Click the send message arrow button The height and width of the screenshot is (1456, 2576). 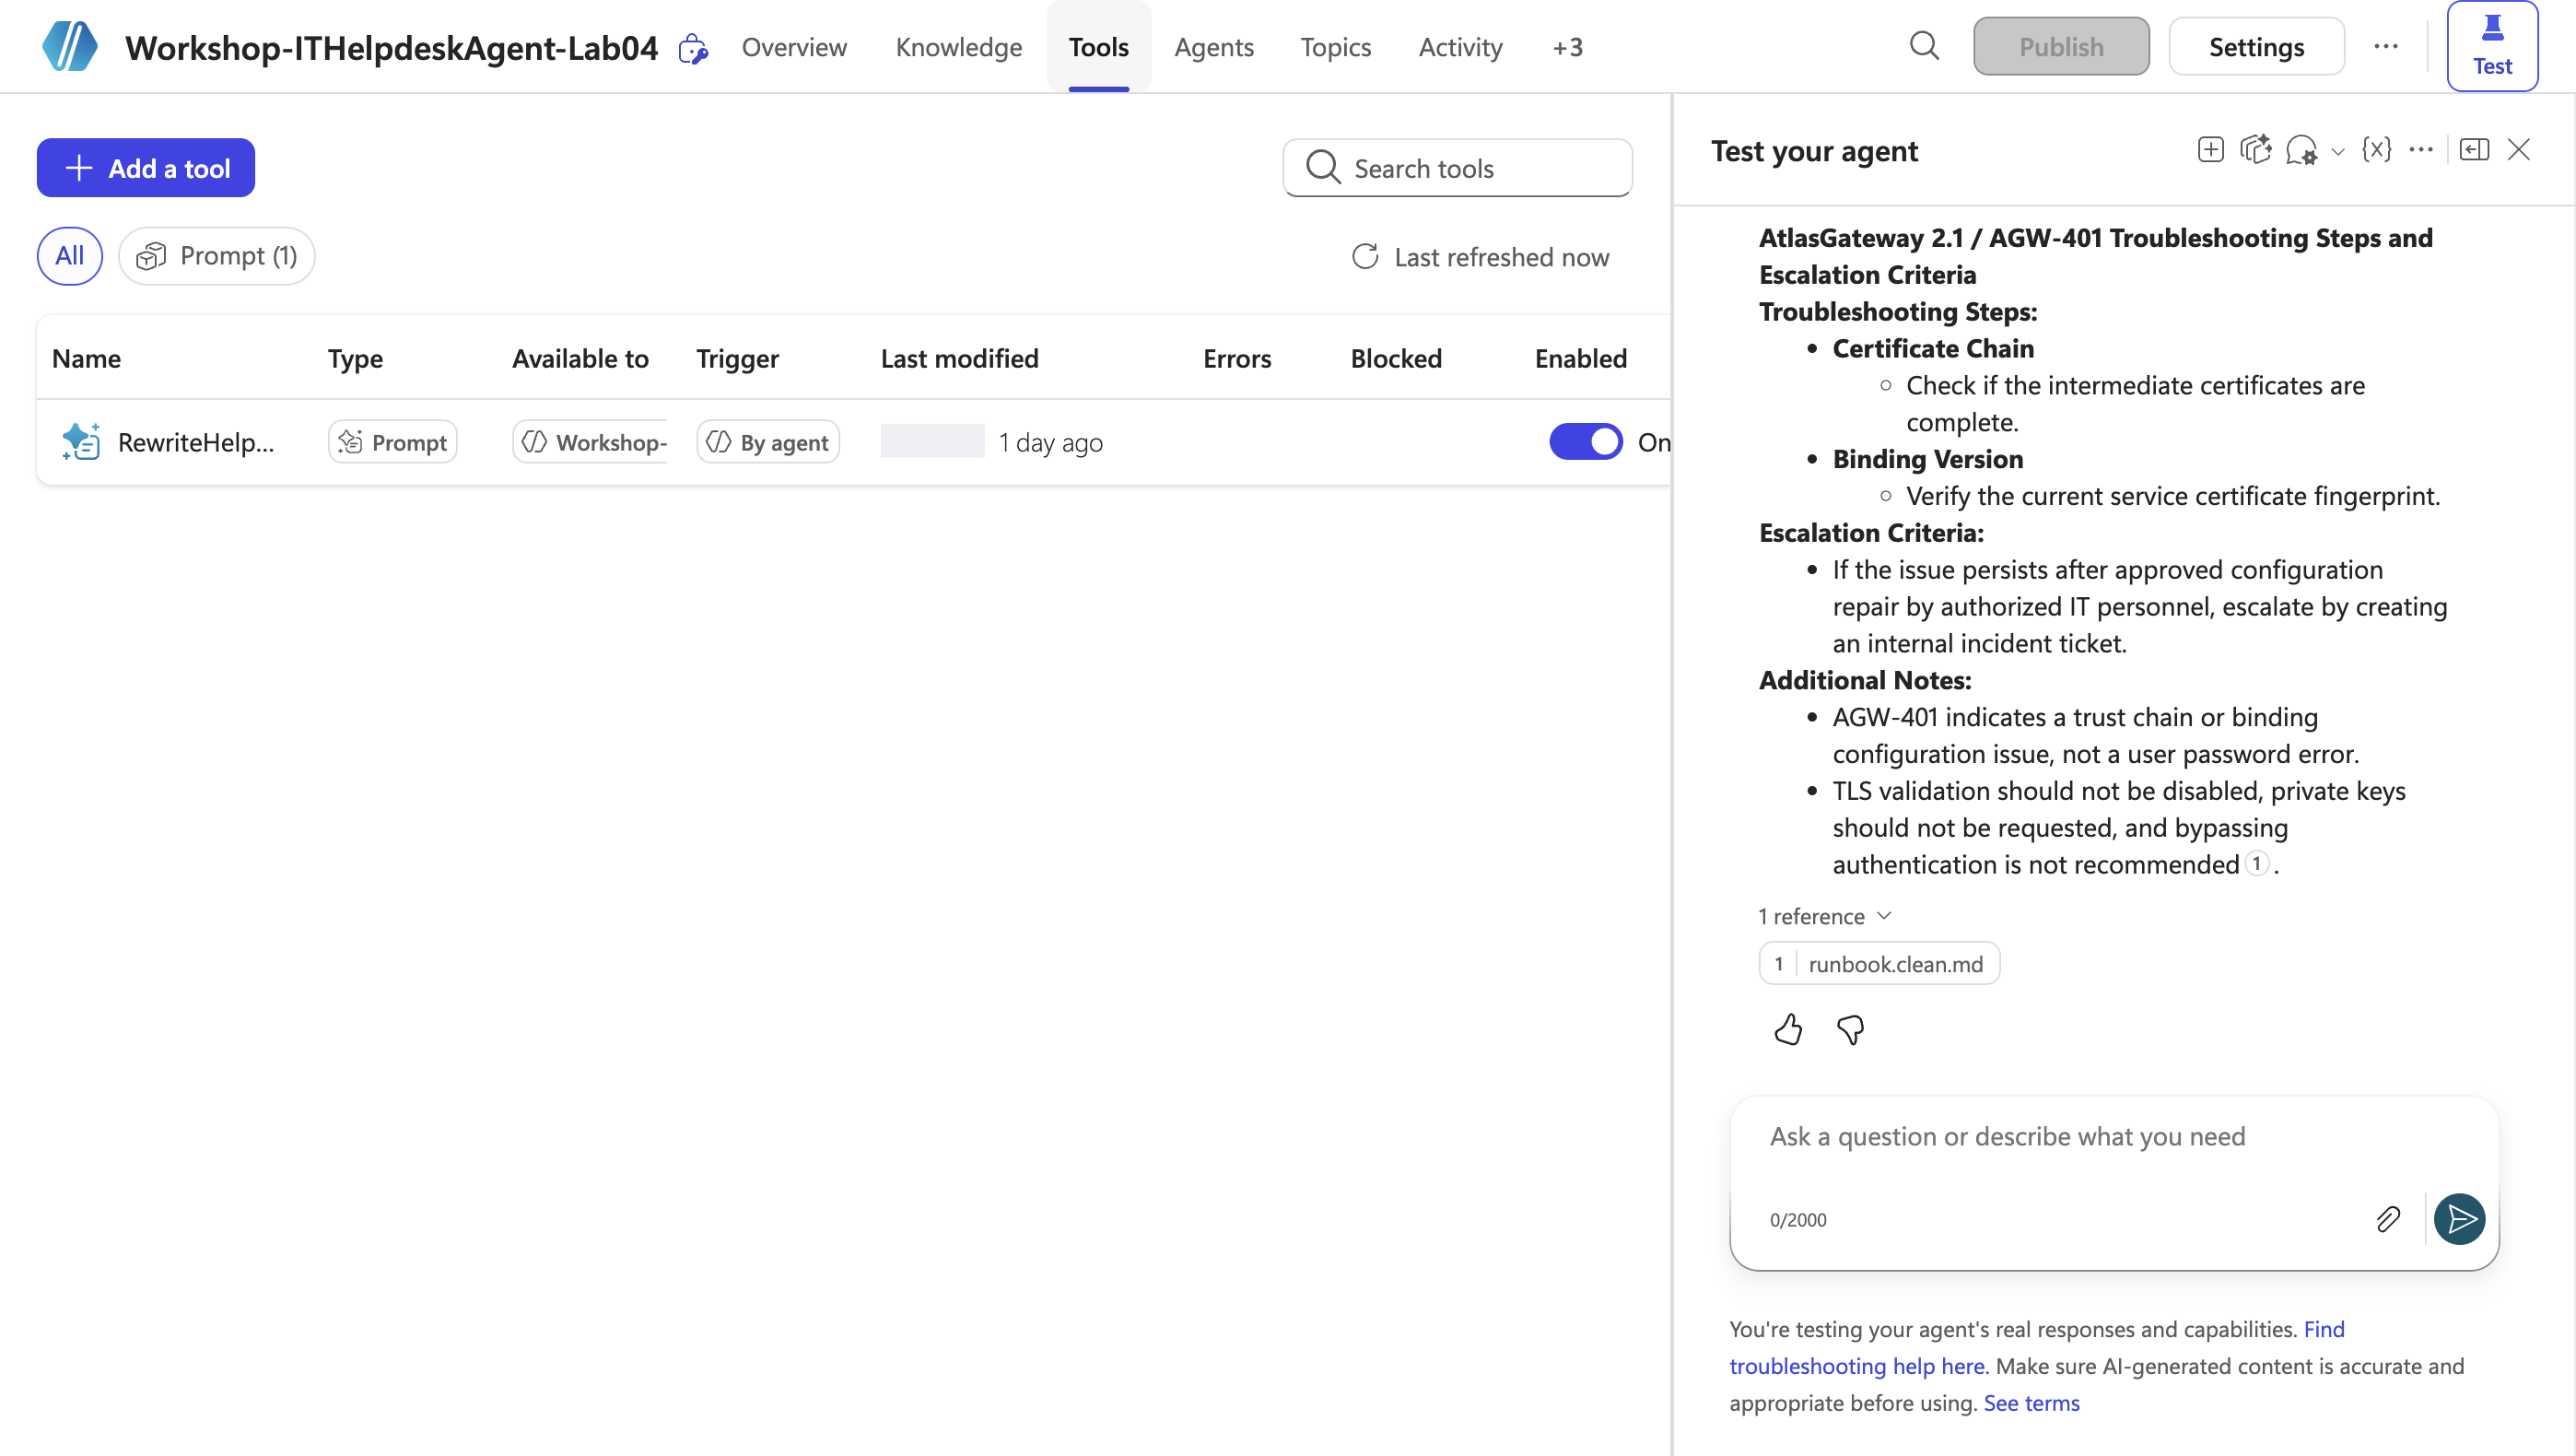pos(2460,1219)
